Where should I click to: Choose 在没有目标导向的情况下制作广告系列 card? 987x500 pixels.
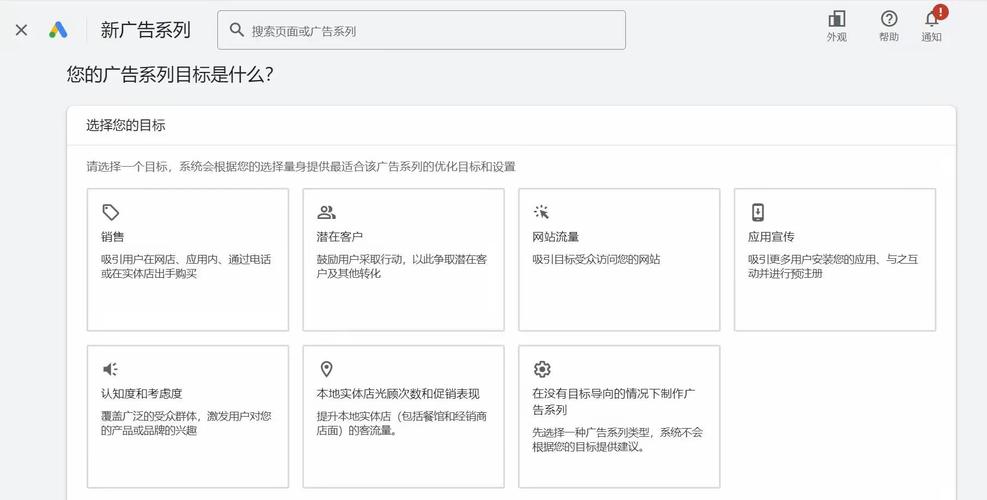click(x=619, y=416)
